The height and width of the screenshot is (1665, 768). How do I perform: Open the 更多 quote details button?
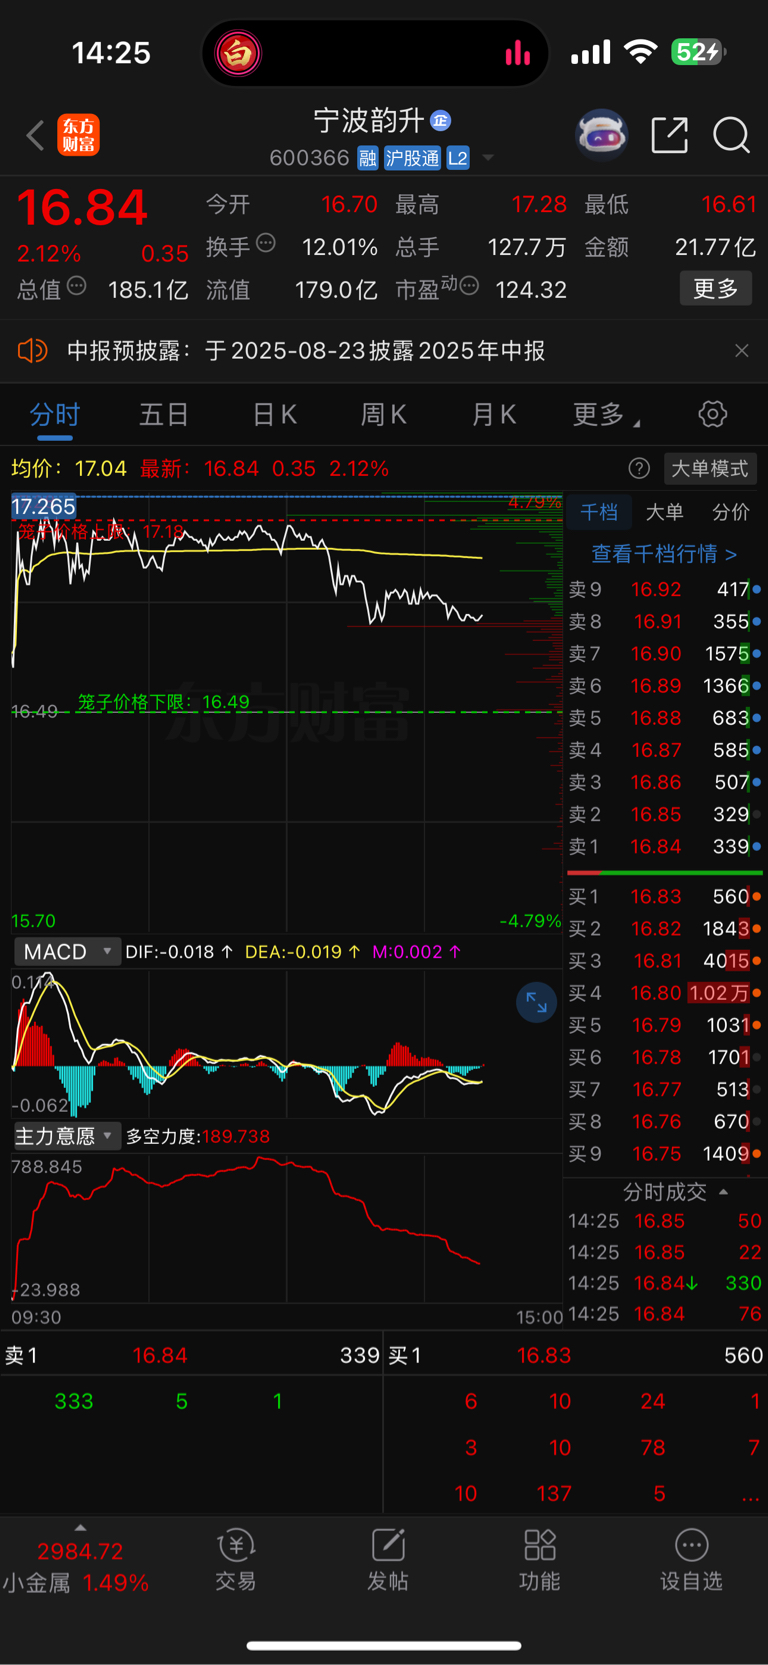point(715,289)
